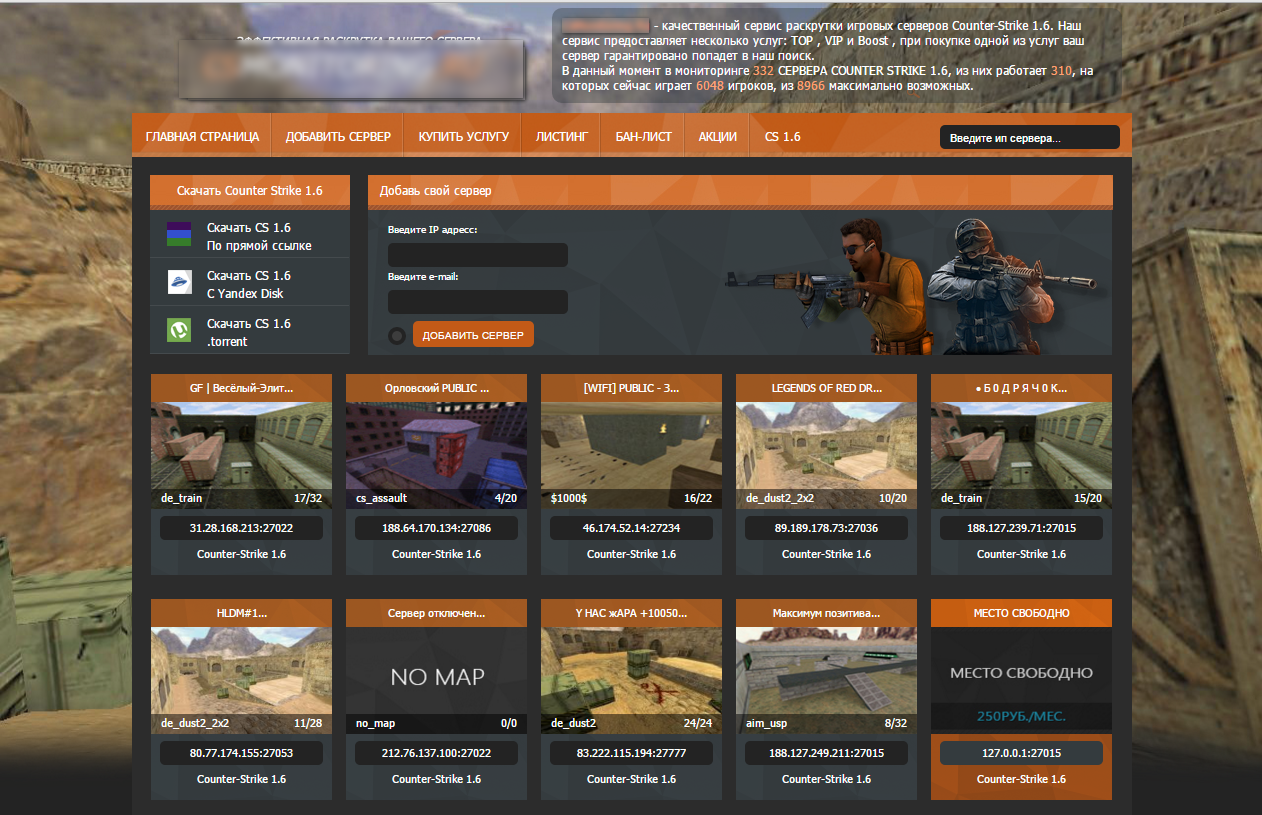1262x815 pixels.
Task: Click the Yandex Disk download icon
Action: coord(179,282)
